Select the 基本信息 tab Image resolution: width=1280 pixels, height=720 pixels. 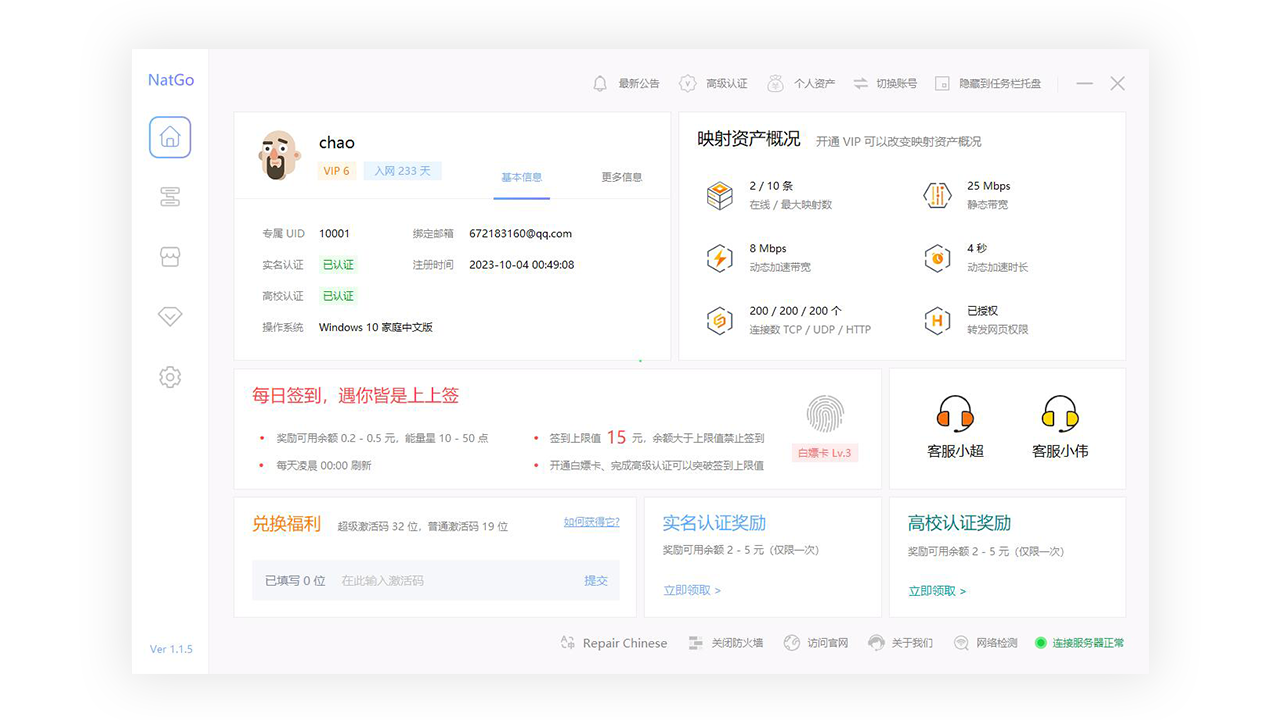521,177
